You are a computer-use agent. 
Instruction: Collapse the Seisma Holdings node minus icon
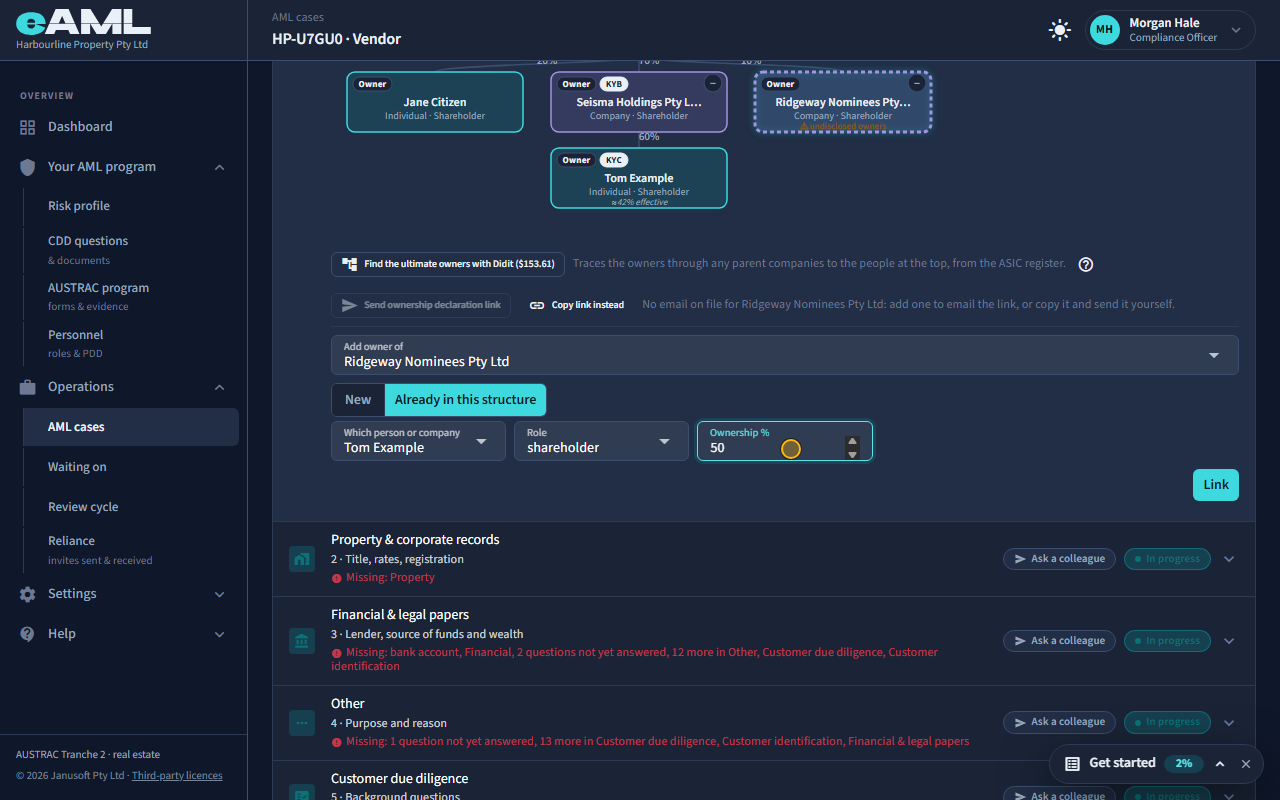(x=712, y=83)
